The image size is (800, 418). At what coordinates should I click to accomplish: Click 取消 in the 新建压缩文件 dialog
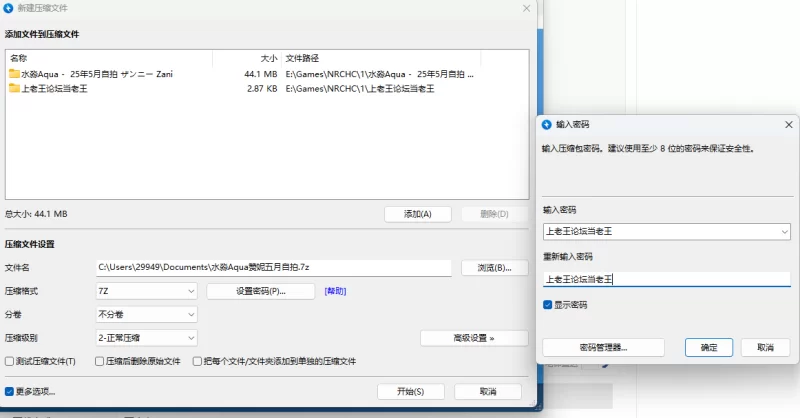click(x=488, y=391)
